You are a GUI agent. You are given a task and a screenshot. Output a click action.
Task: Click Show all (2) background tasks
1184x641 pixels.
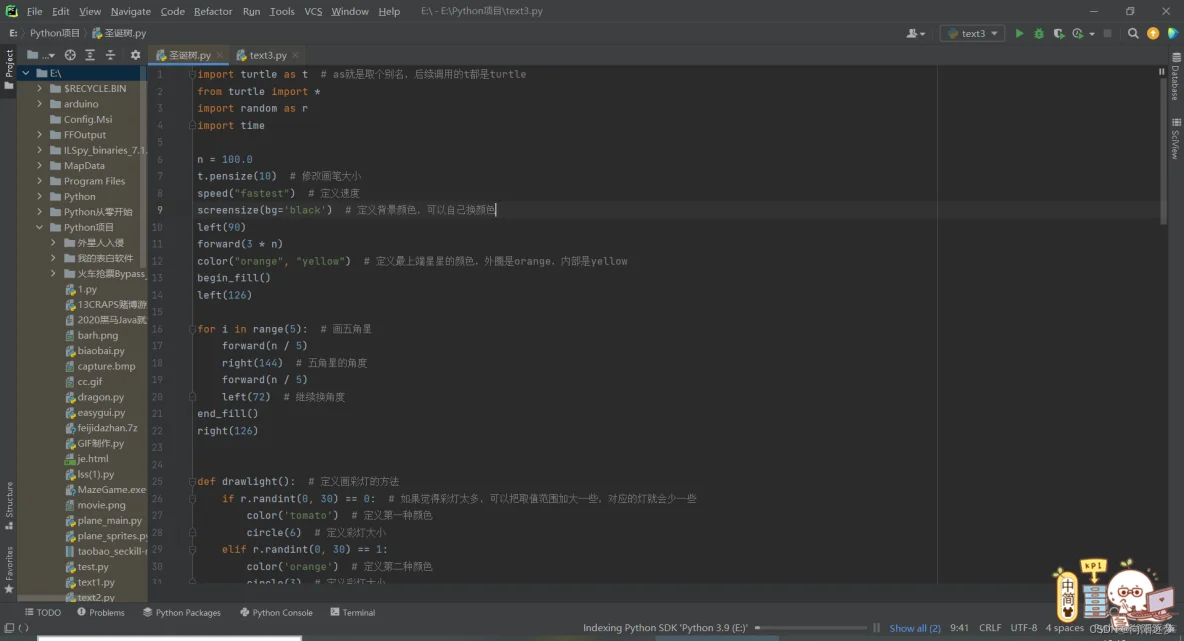coord(914,628)
